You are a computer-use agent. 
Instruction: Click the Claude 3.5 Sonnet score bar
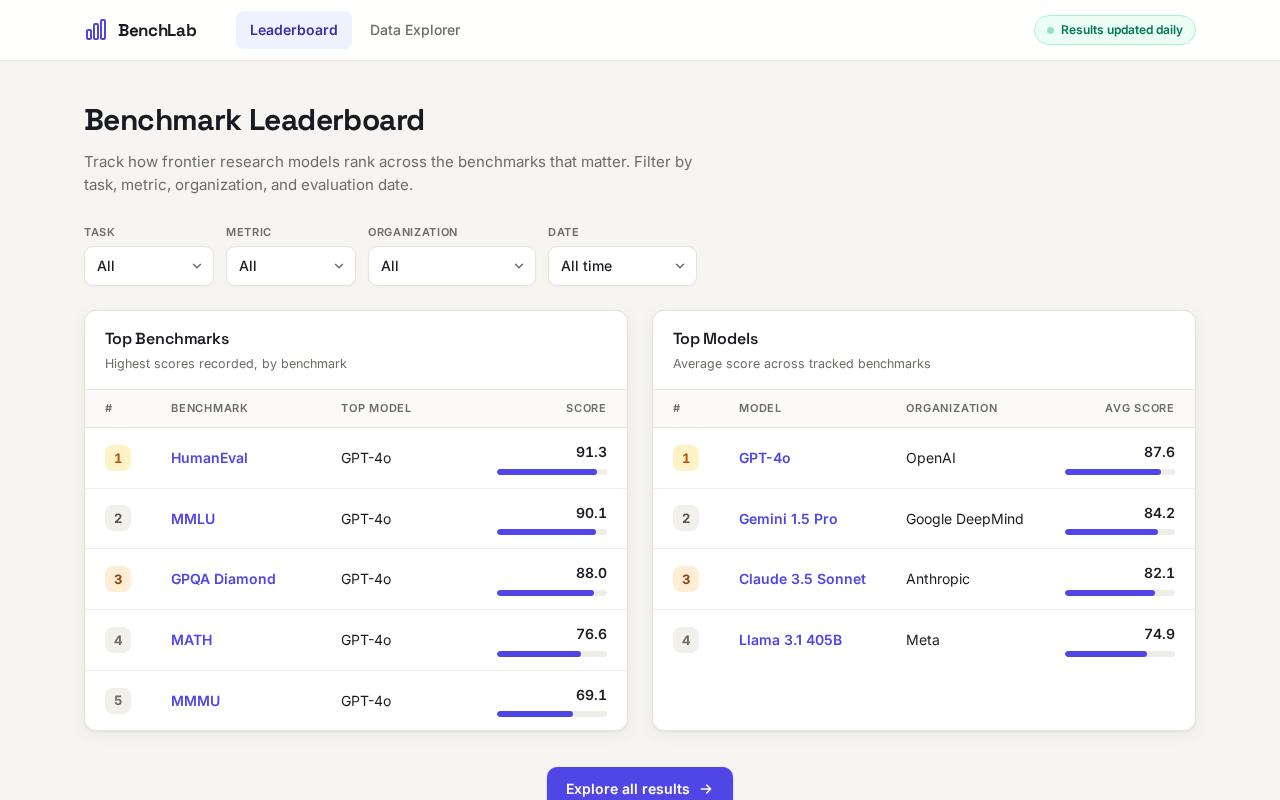pyautogui.click(x=1120, y=593)
